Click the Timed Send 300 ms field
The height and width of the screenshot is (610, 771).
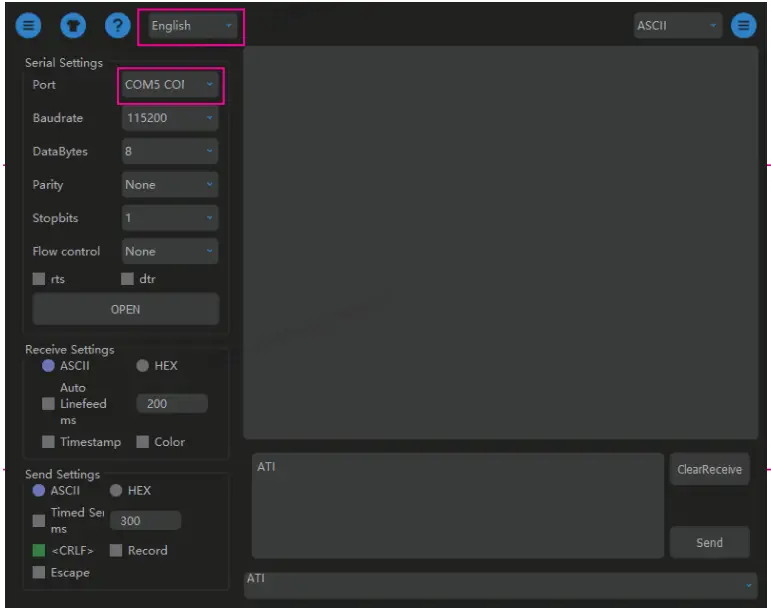tap(146, 521)
